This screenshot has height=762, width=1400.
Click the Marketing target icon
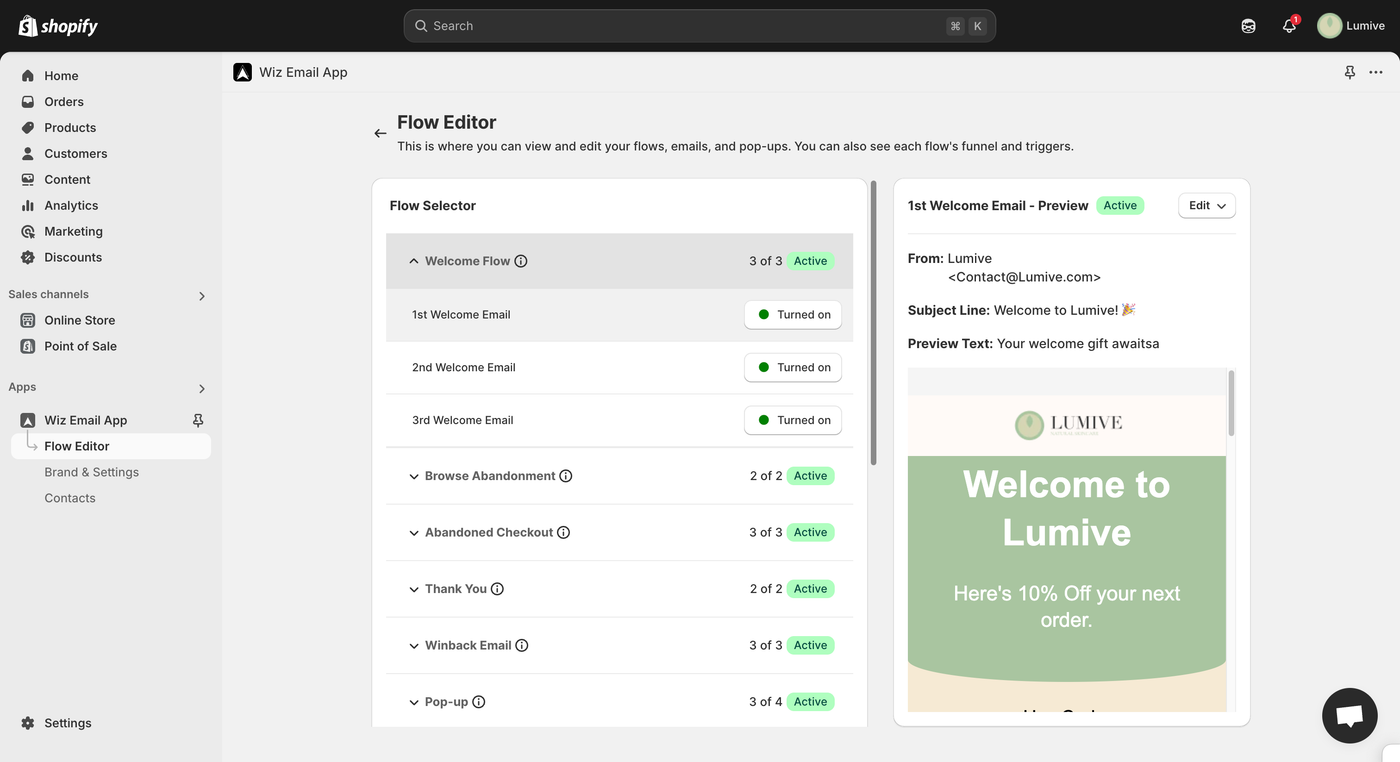point(27,232)
